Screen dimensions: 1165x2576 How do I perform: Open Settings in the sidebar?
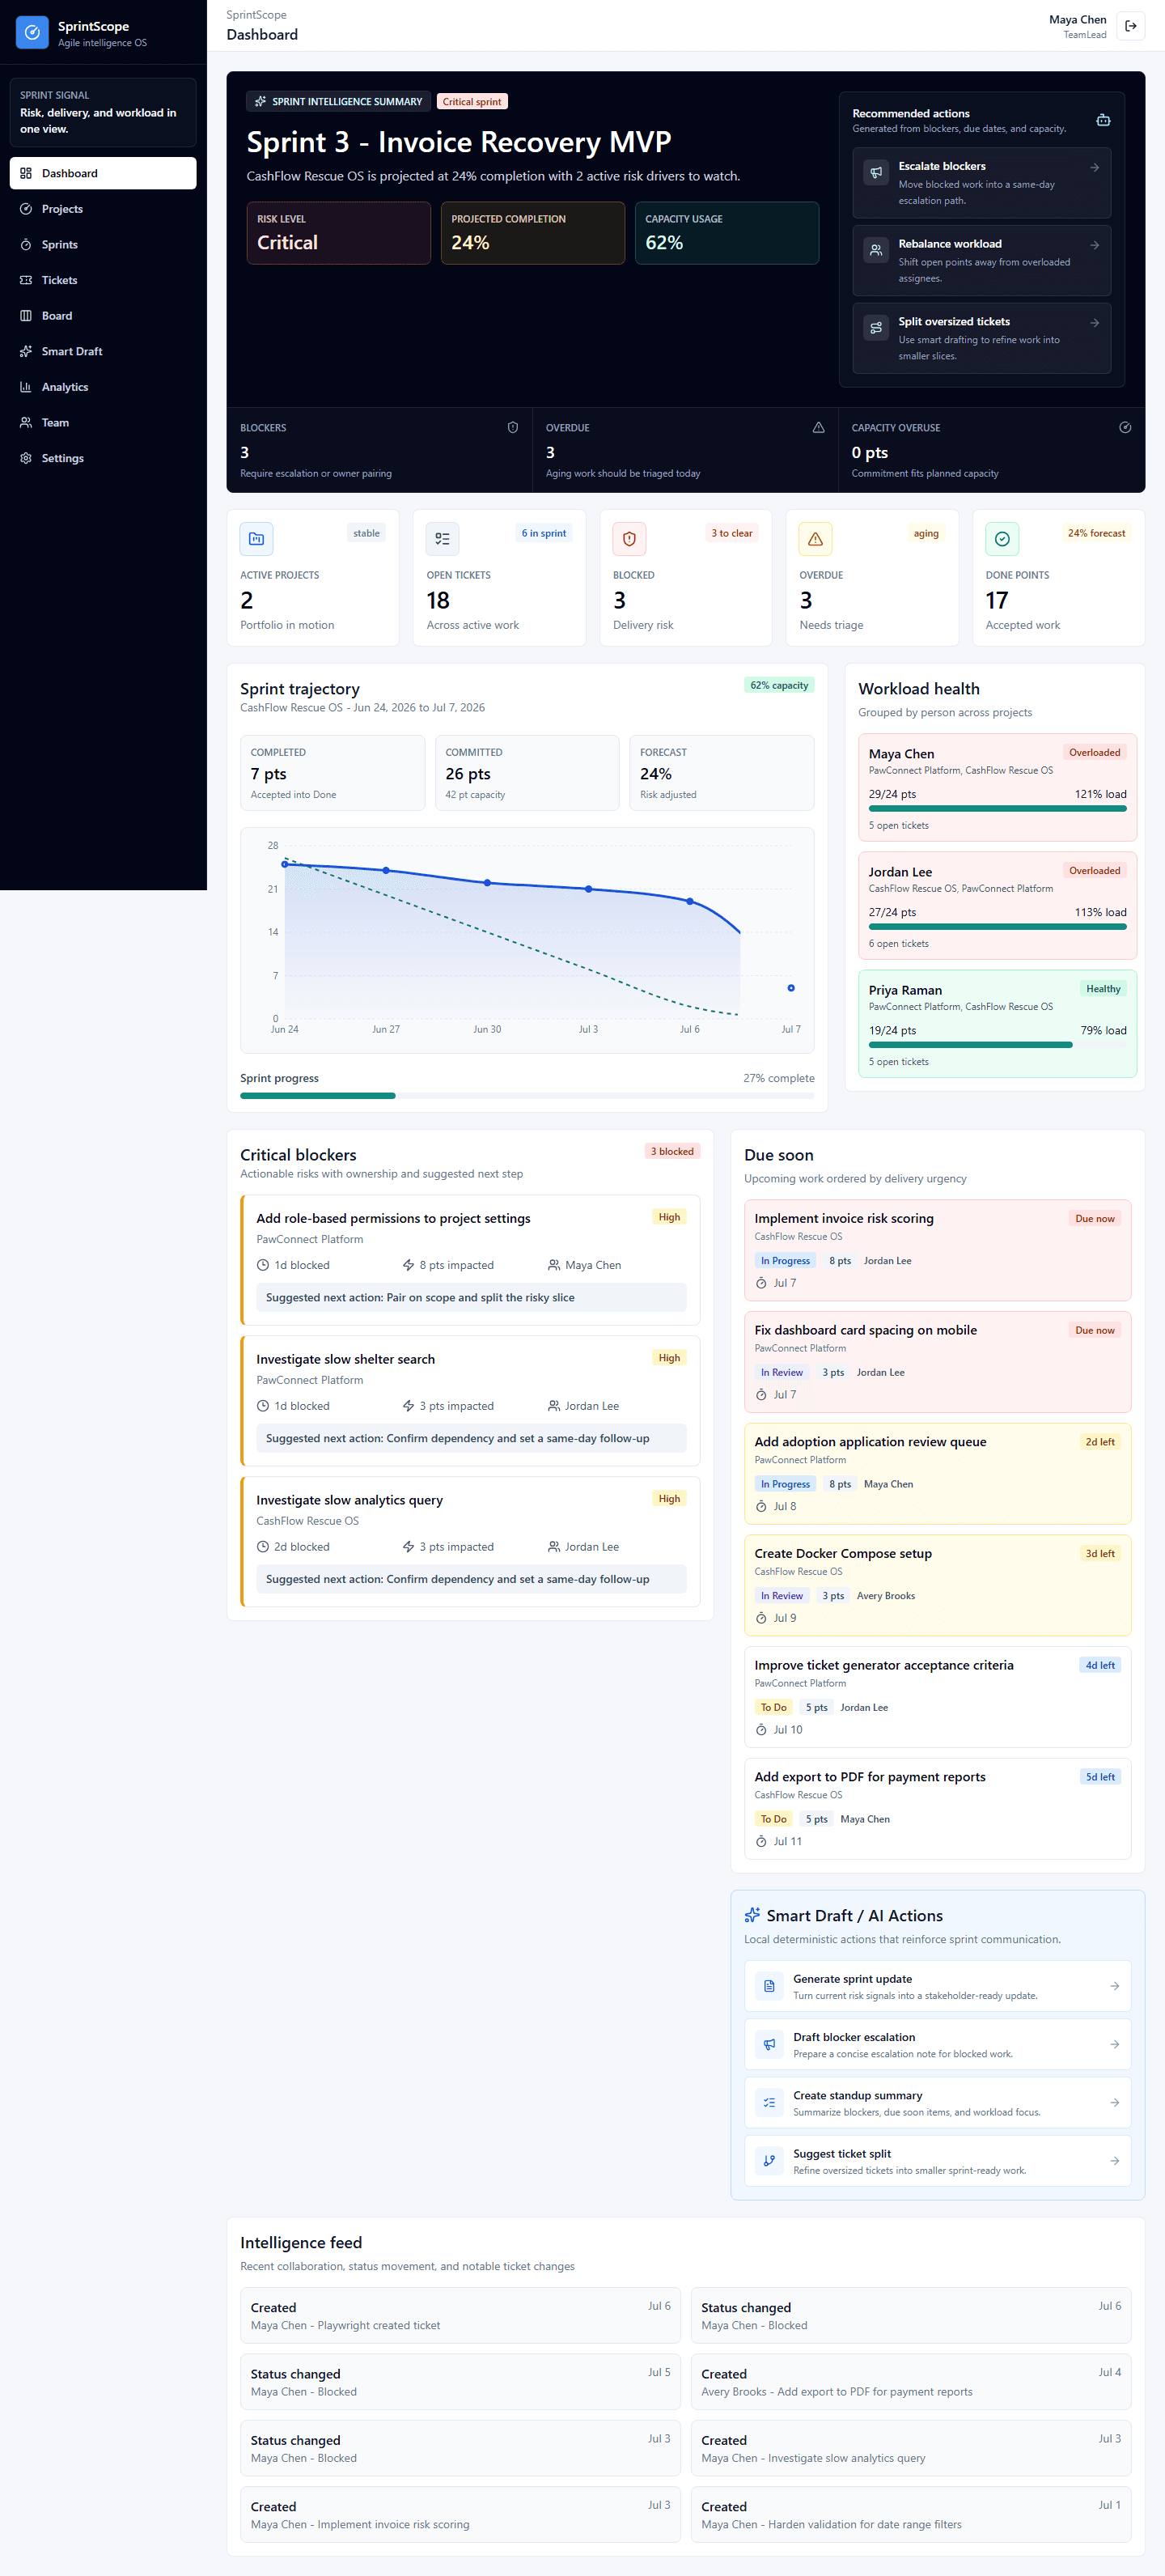coord(103,458)
